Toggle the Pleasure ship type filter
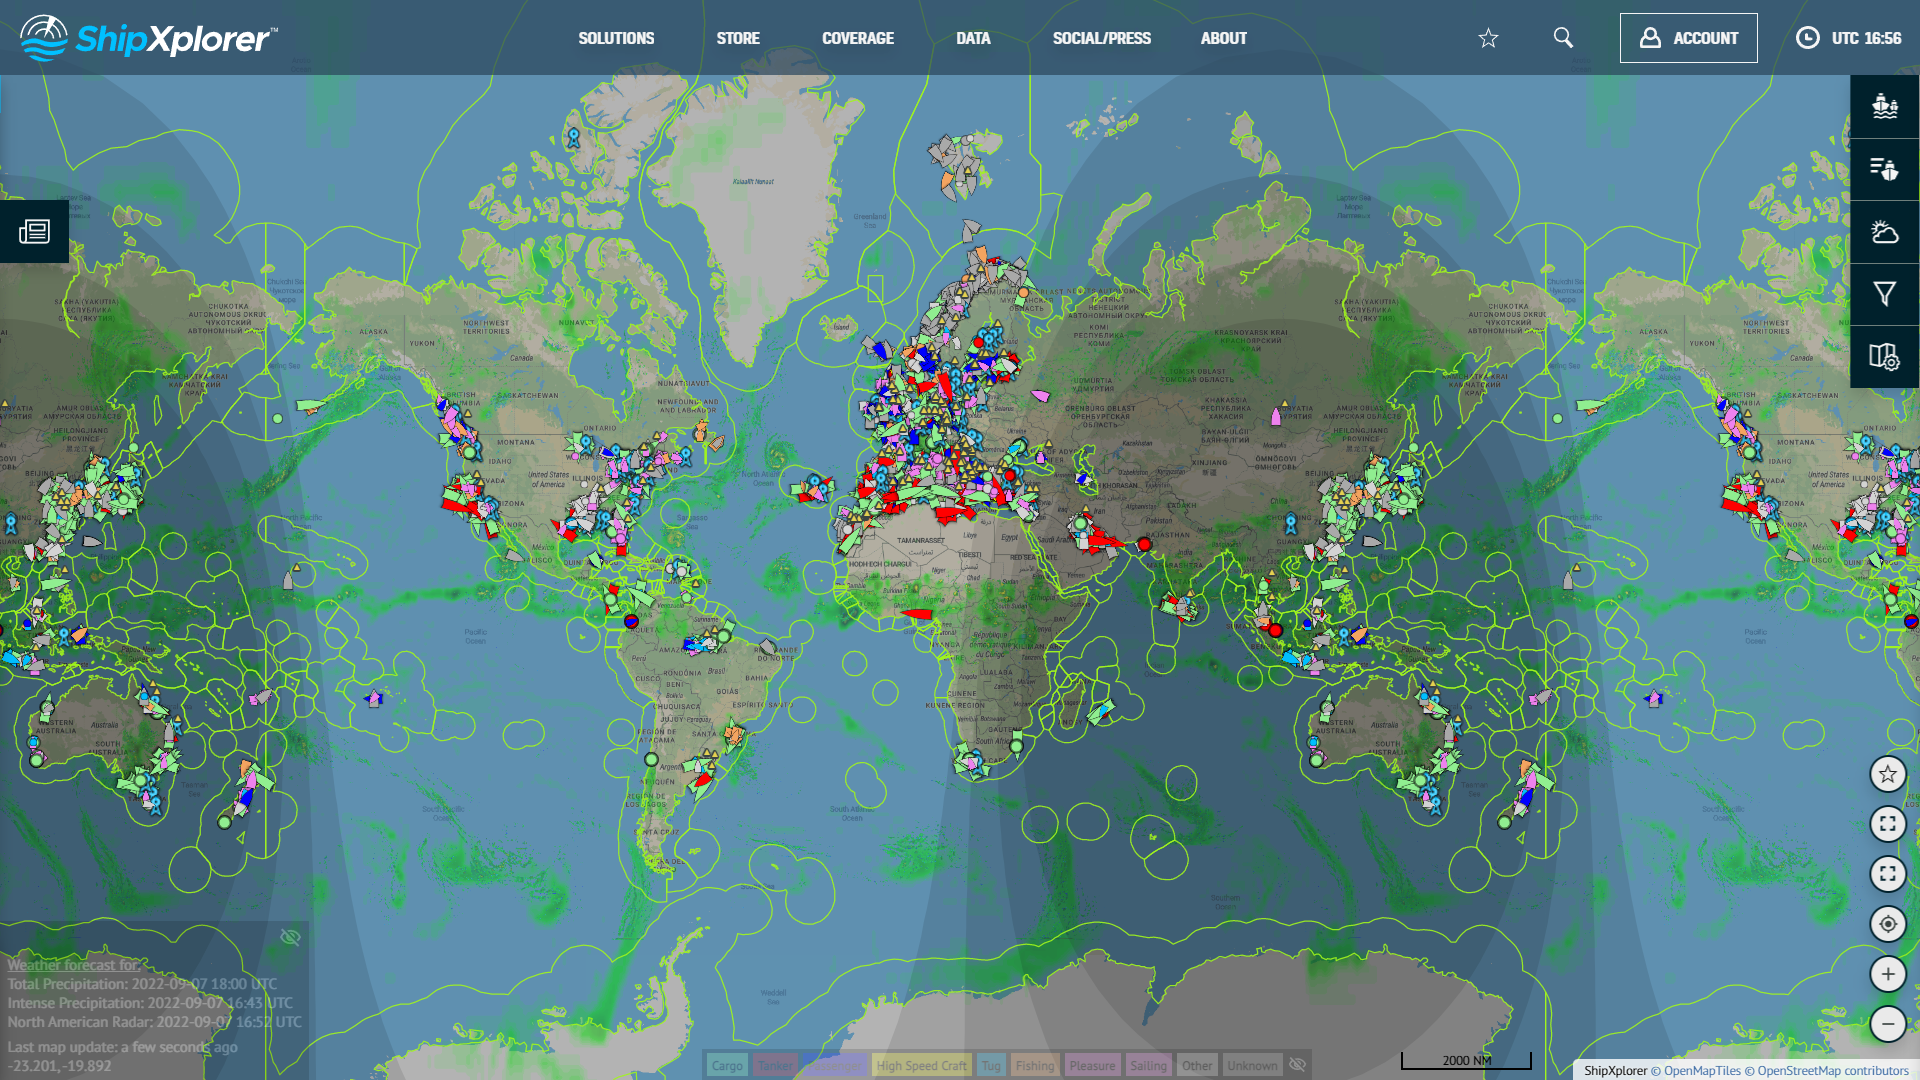The height and width of the screenshot is (1080, 1920). click(1092, 1065)
